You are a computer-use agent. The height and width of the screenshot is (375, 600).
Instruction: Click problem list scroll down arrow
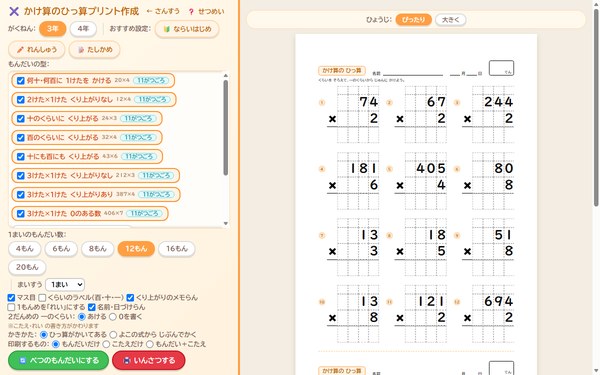(226, 223)
